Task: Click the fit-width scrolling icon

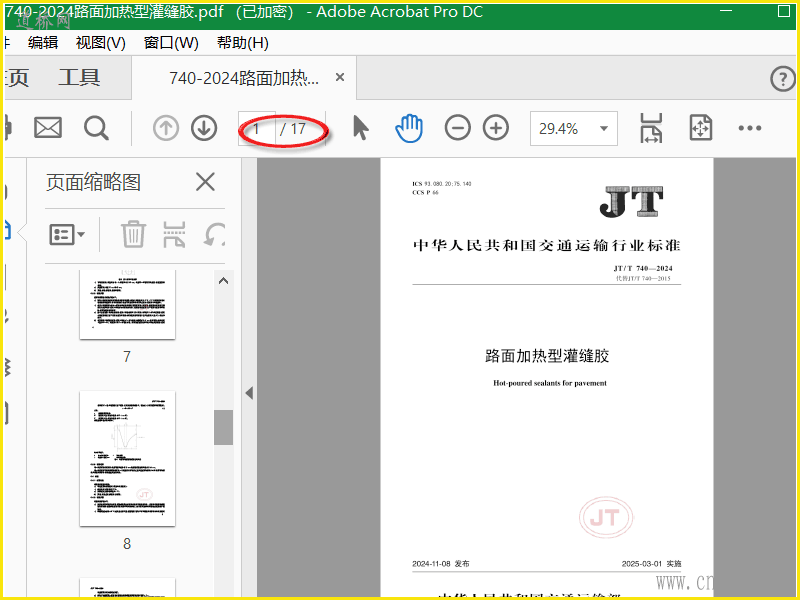Action: tap(651, 128)
